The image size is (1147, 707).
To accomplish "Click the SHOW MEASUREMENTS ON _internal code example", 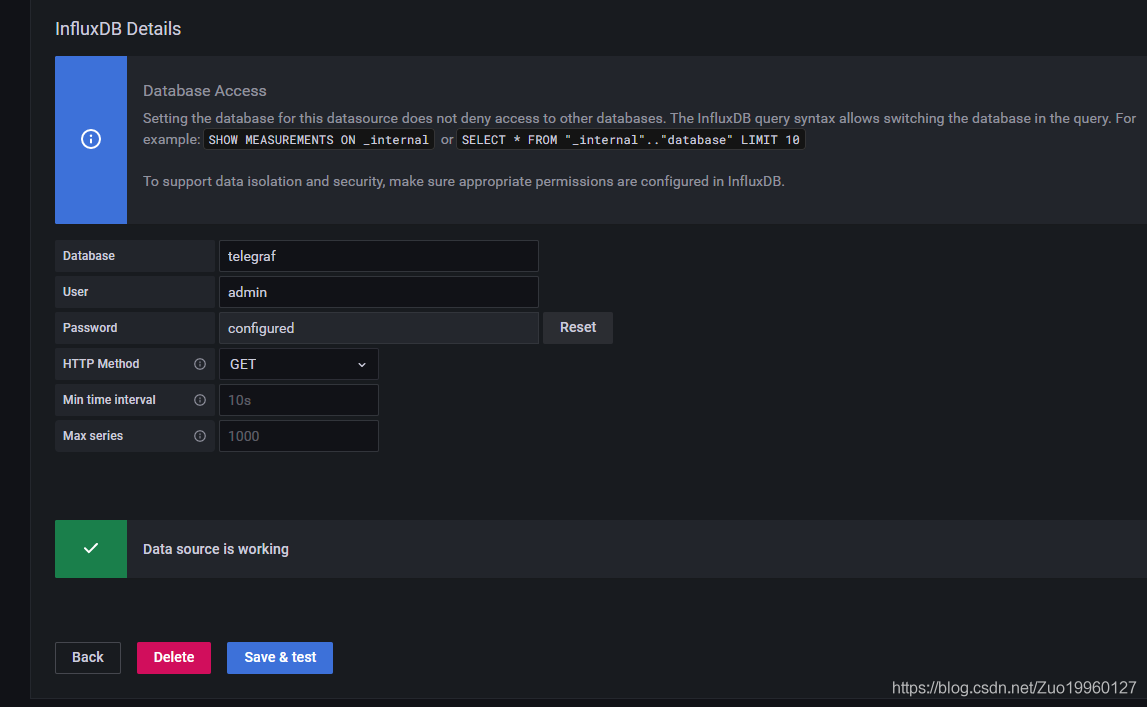I will coord(319,140).
